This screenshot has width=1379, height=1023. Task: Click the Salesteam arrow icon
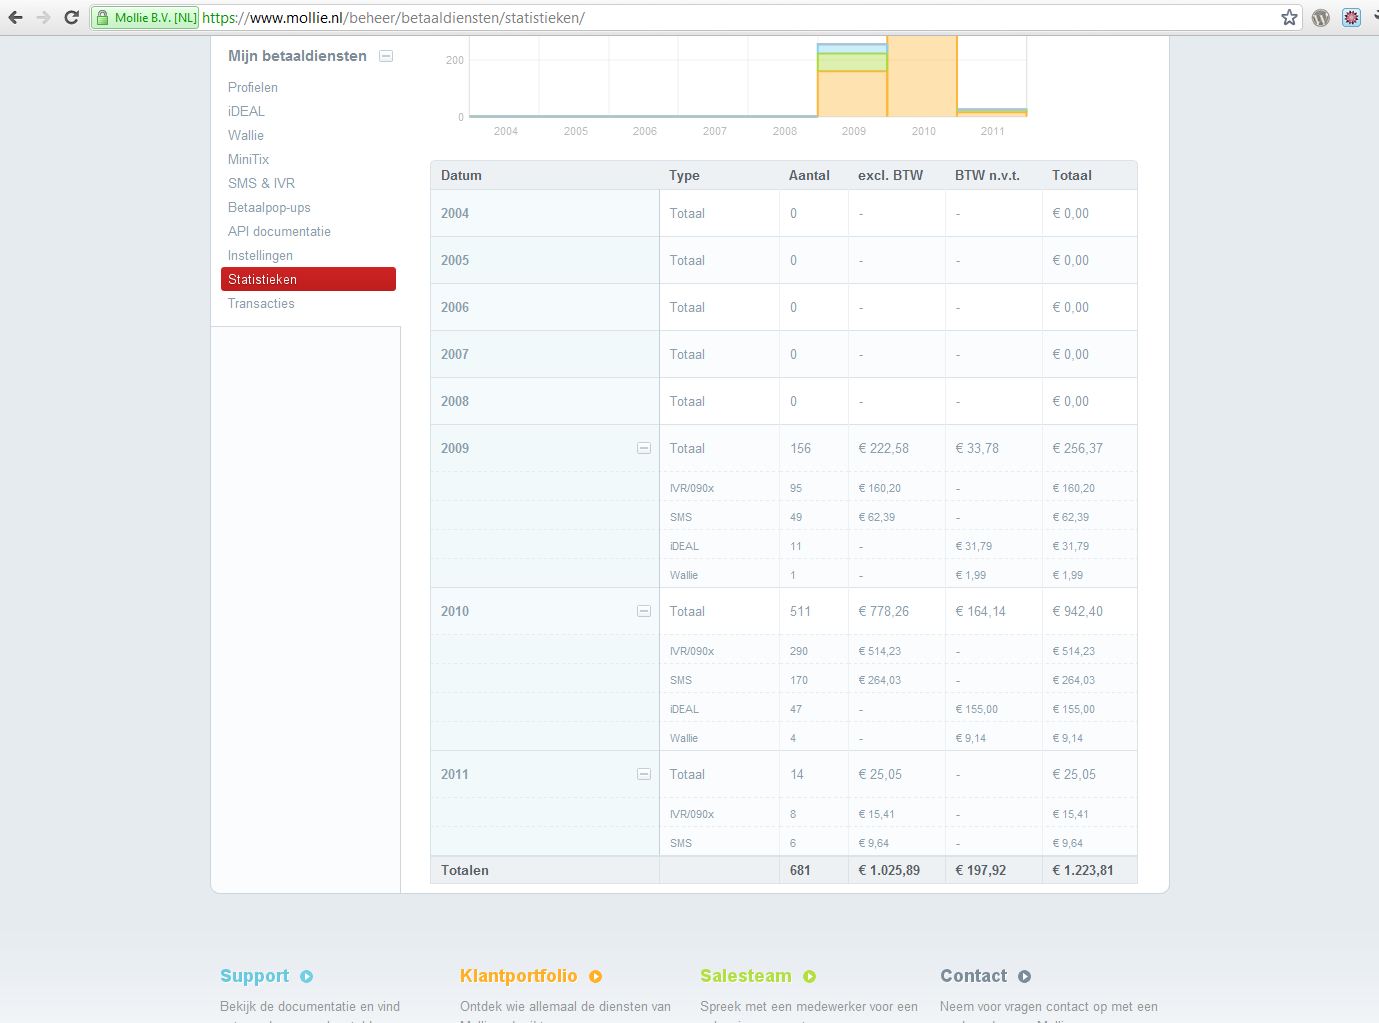[810, 976]
